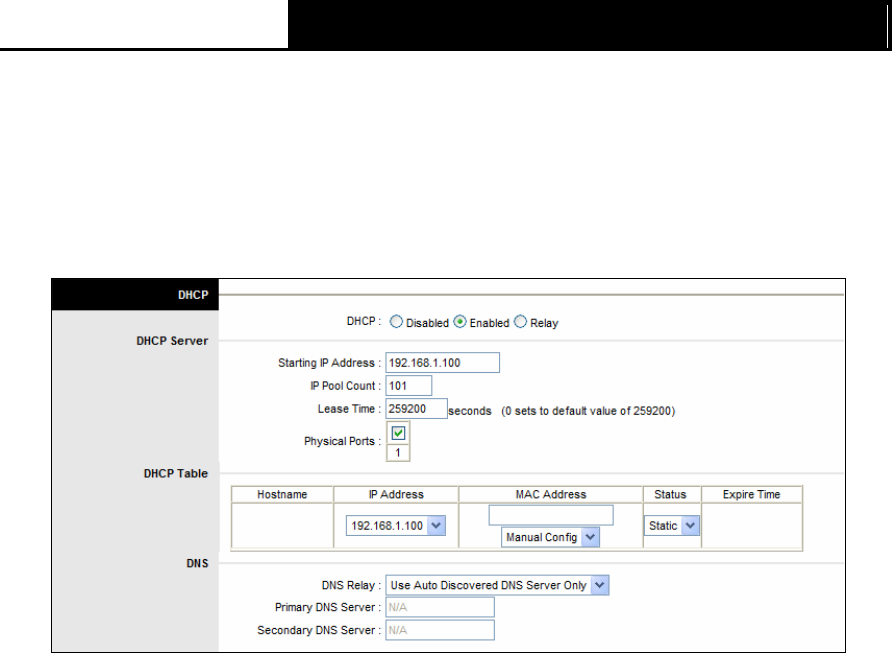Viewport: 892px width, 653px height.
Task: Click the Status column header
Action: (x=671, y=494)
